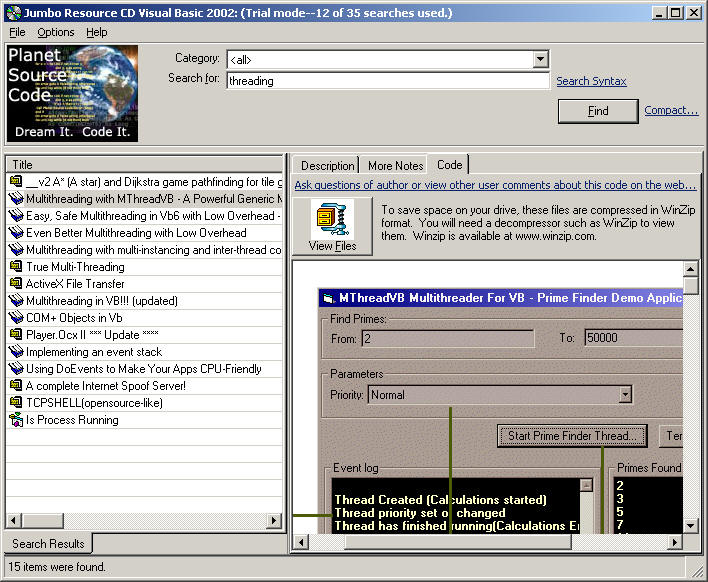Click the results list horizontal scrollbar thumb

[42, 520]
